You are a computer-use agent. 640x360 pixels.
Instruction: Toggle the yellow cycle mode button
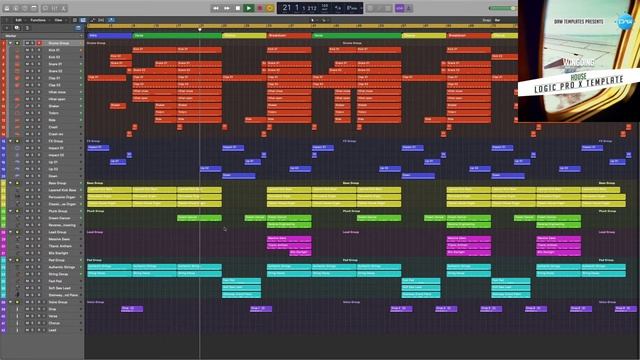(270, 8)
